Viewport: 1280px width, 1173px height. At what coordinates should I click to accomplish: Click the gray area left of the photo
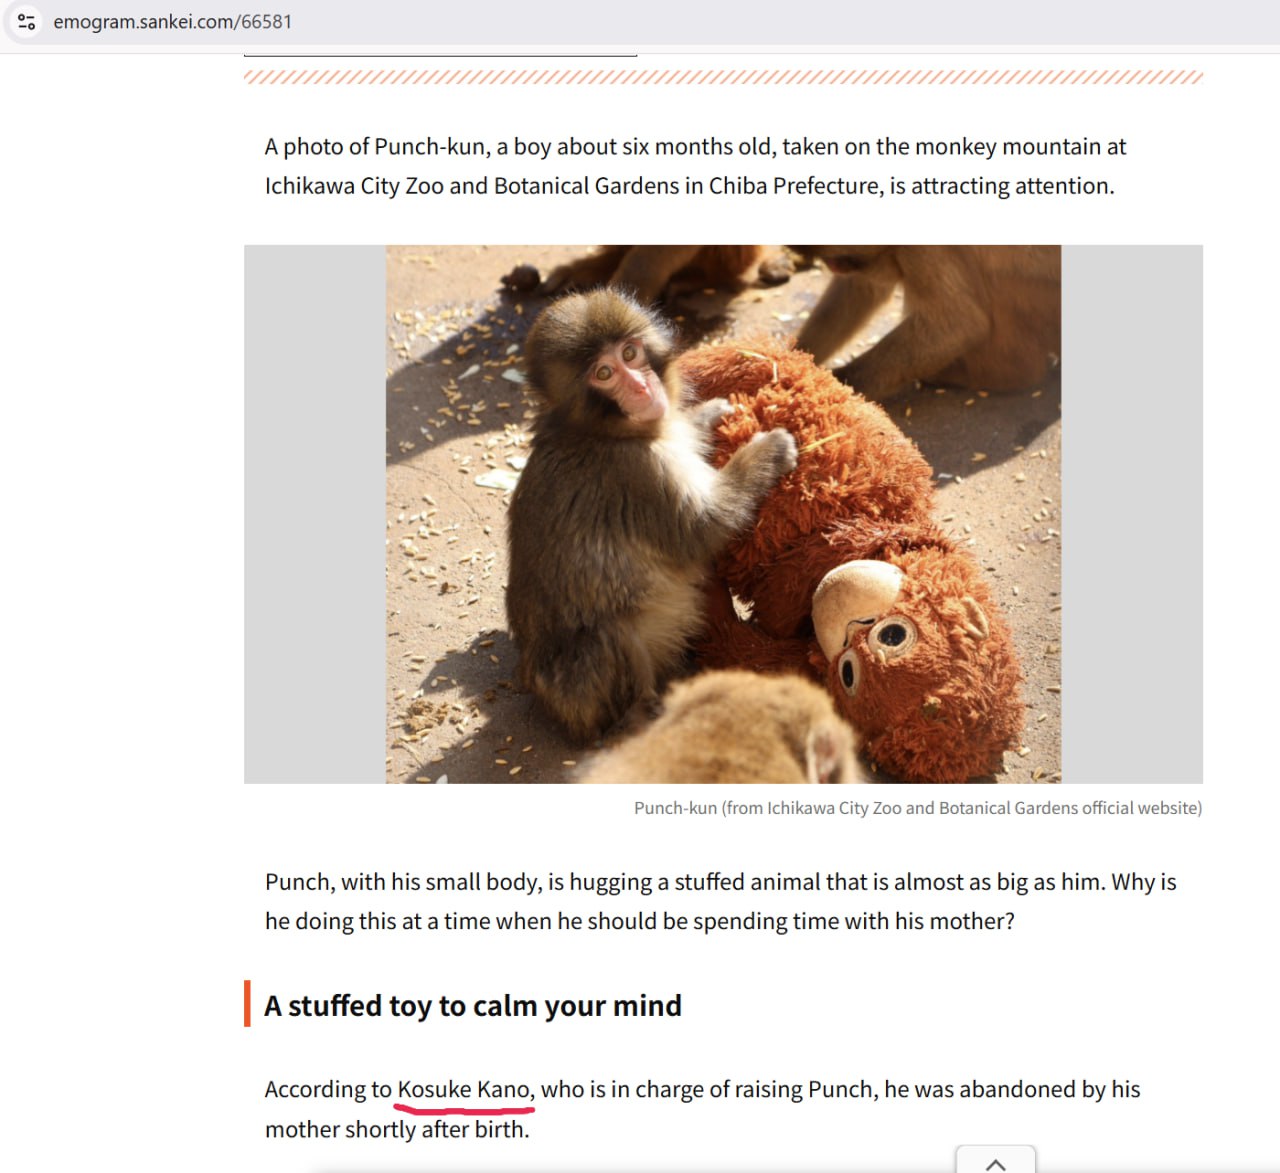(x=315, y=514)
